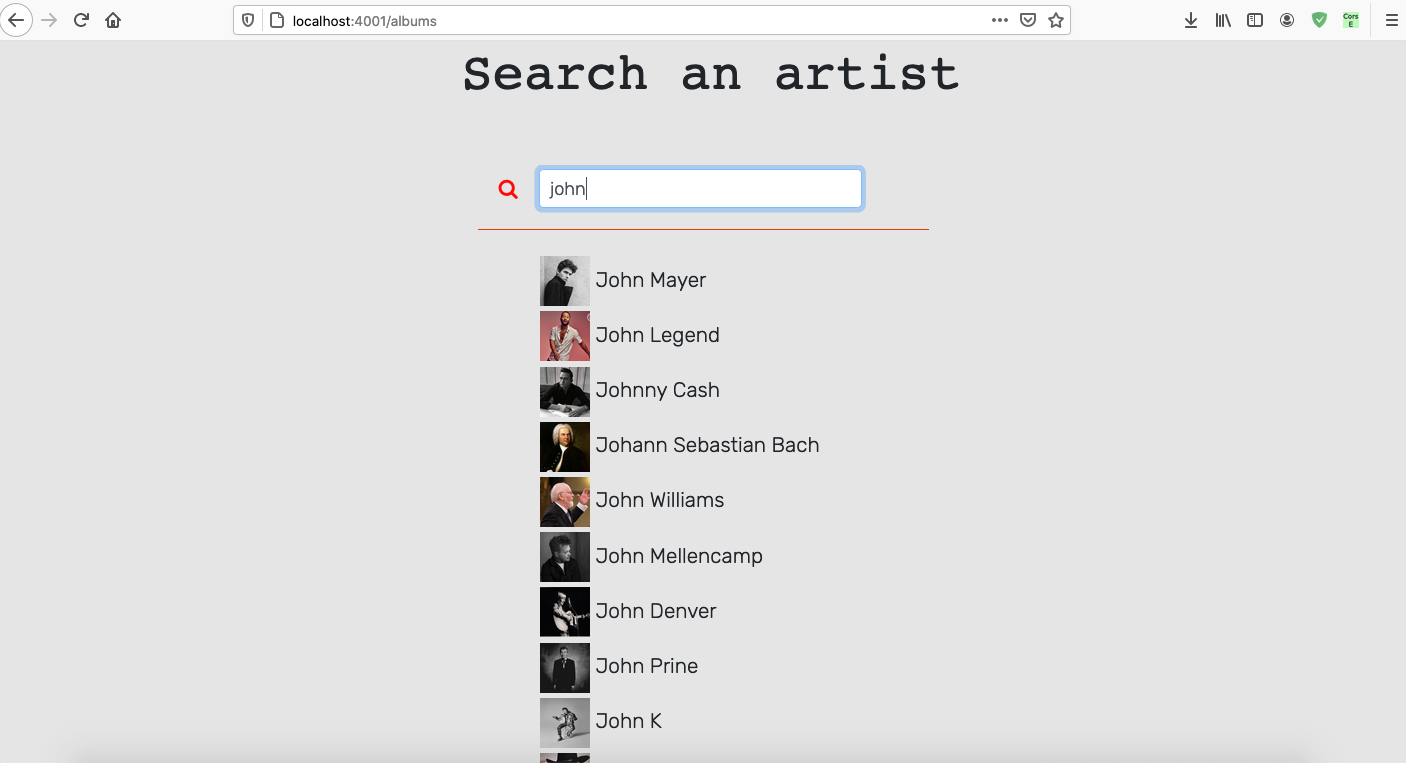Bookmark this page with the star
The image size is (1406, 763).
coord(1056,20)
